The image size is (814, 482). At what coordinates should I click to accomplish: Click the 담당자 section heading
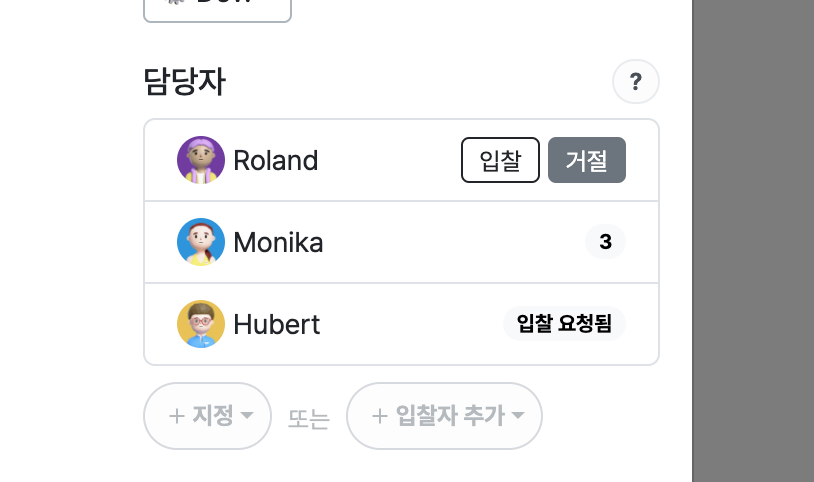point(184,82)
